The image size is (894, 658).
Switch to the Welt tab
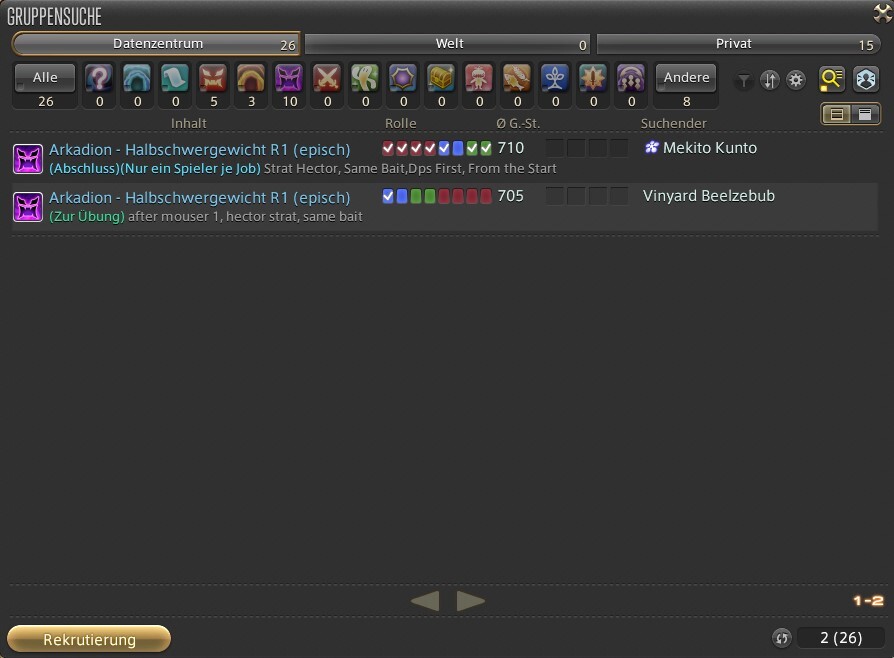[x=448, y=44]
